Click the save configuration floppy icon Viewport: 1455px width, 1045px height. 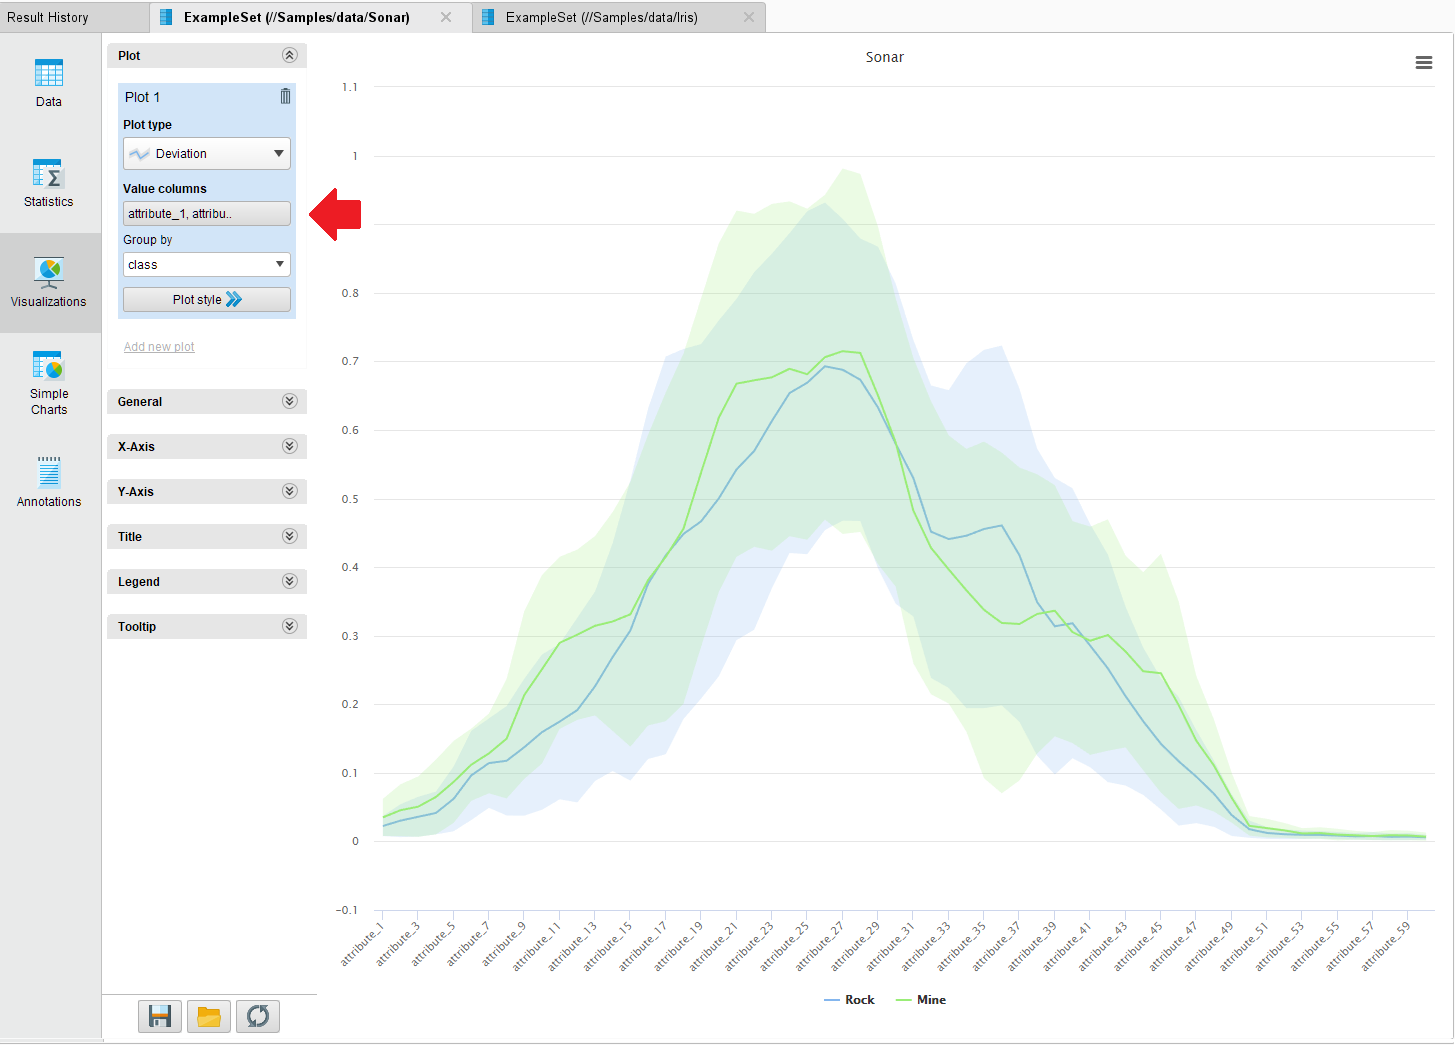point(160,1016)
